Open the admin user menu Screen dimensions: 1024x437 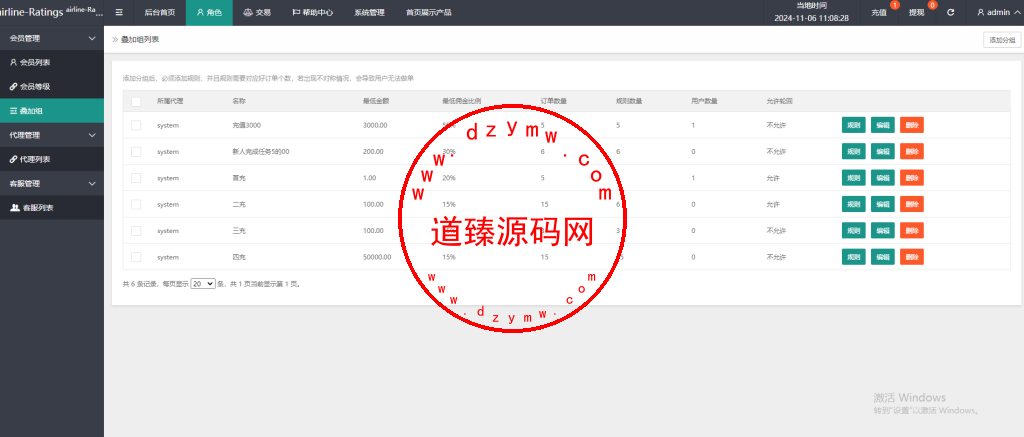(997, 12)
